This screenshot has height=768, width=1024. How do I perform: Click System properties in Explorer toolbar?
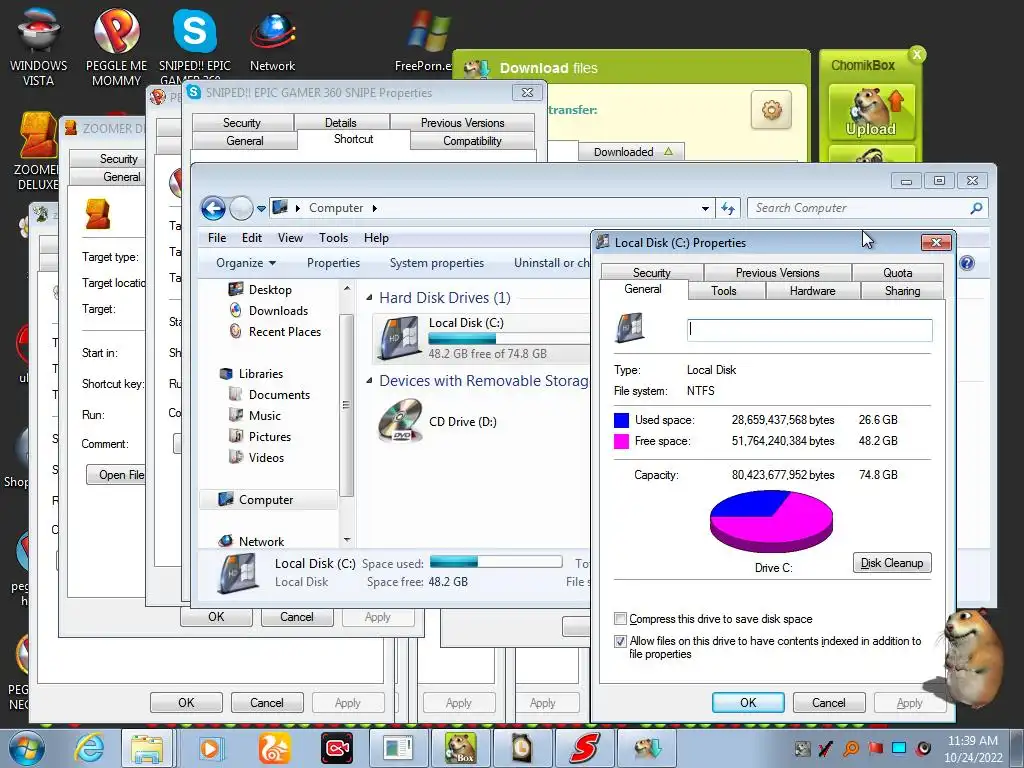coord(437,263)
